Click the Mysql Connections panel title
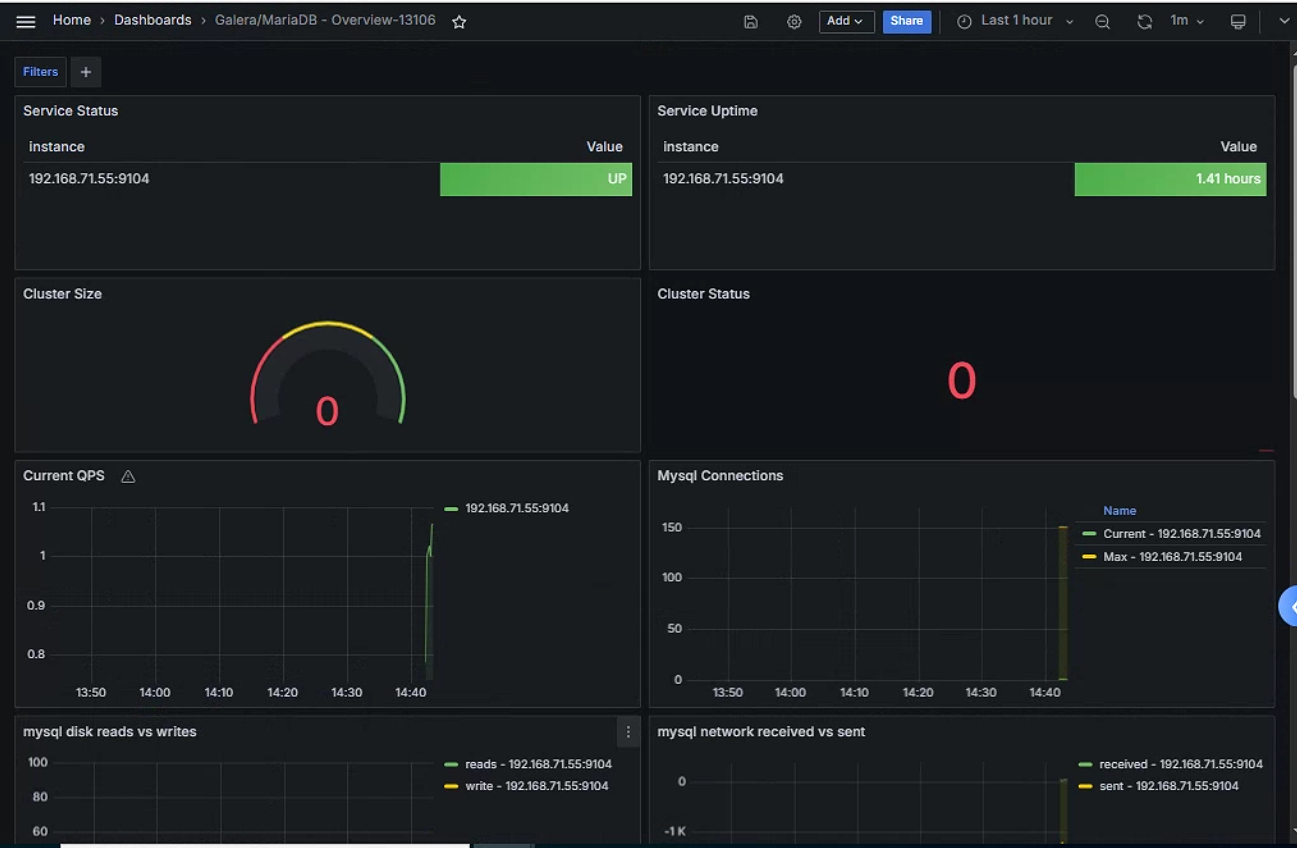1297x848 pixels. pyautogui.click(x=720, y=476)
